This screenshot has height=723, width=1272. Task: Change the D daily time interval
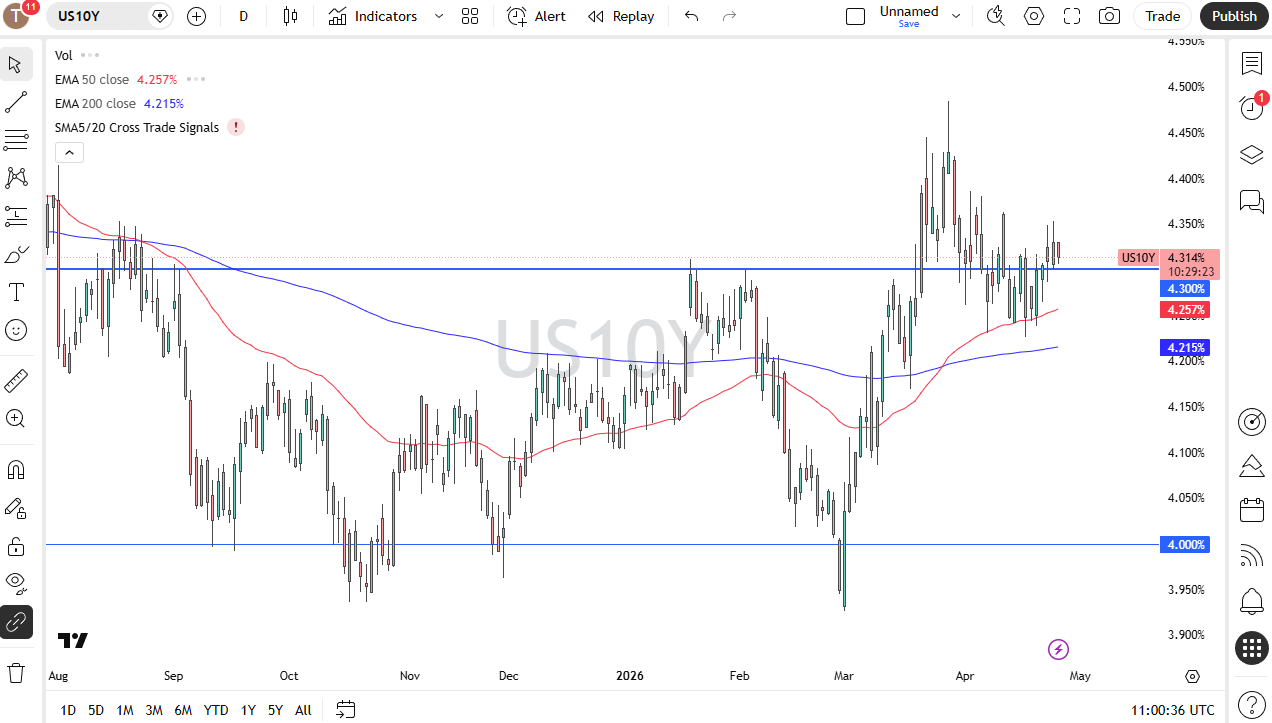pyautogui.click(x=244, y=16)
